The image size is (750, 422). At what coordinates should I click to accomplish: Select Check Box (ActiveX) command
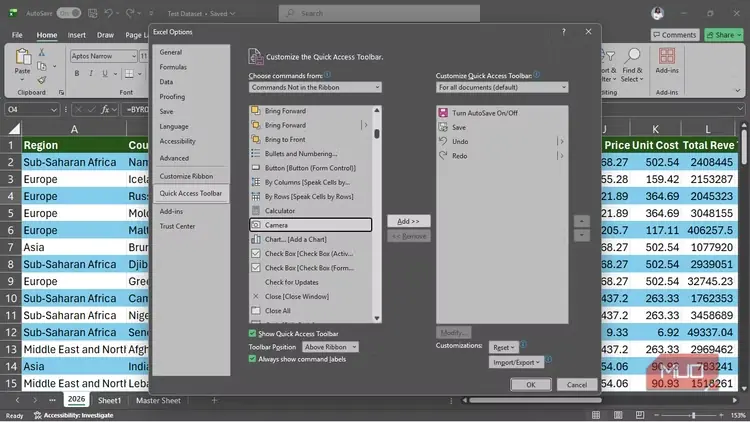[310, 254]
